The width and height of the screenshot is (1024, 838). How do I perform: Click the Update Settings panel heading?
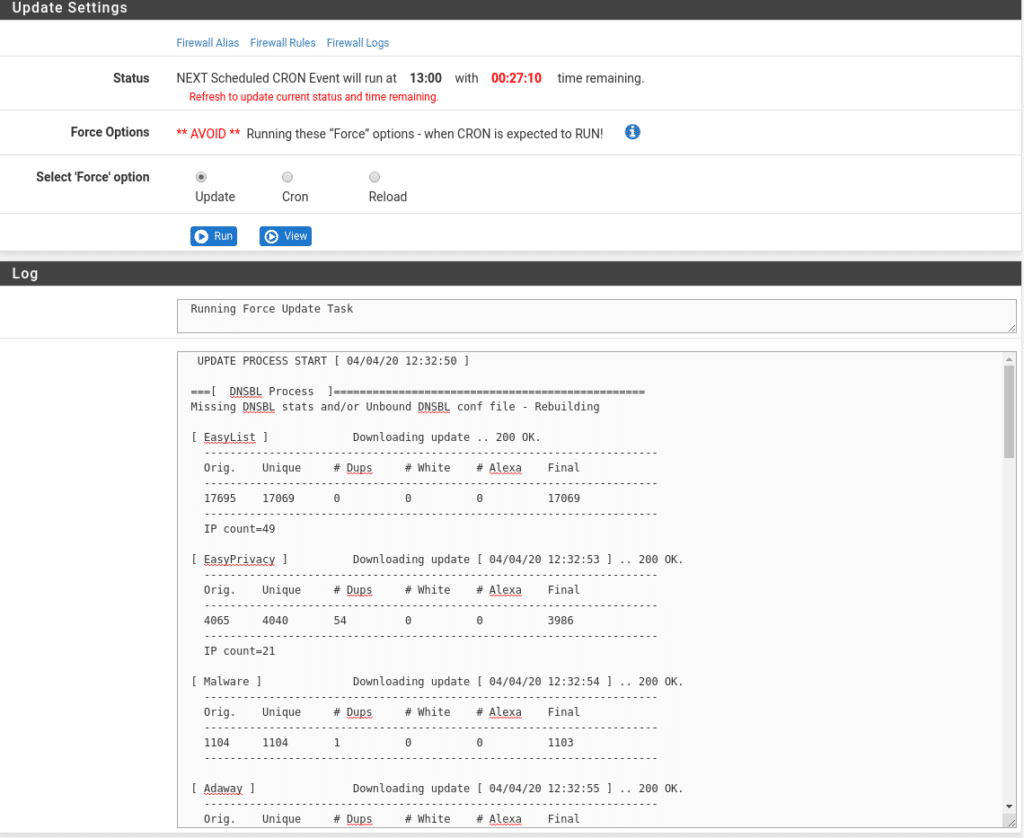tap(70, 8)
